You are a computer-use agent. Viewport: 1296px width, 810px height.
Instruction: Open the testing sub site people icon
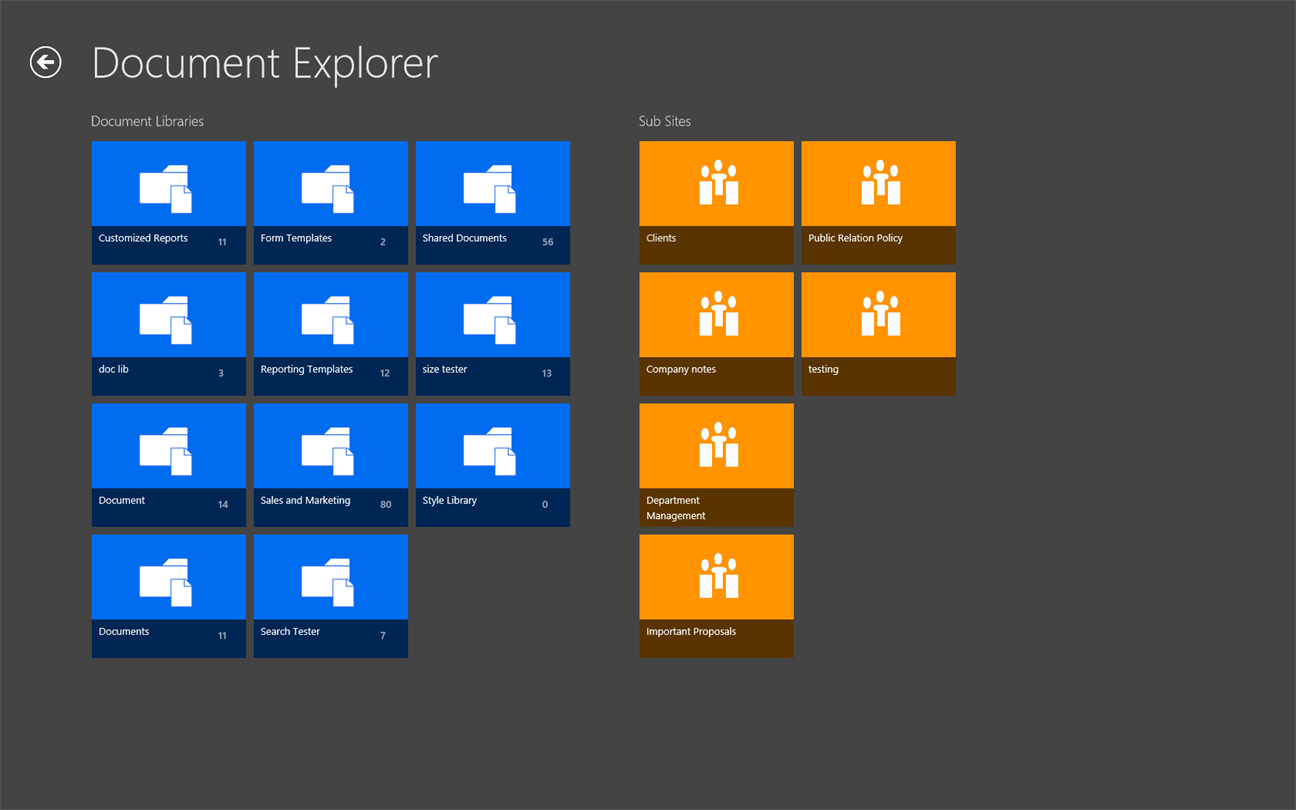click(x=881, y=313)
